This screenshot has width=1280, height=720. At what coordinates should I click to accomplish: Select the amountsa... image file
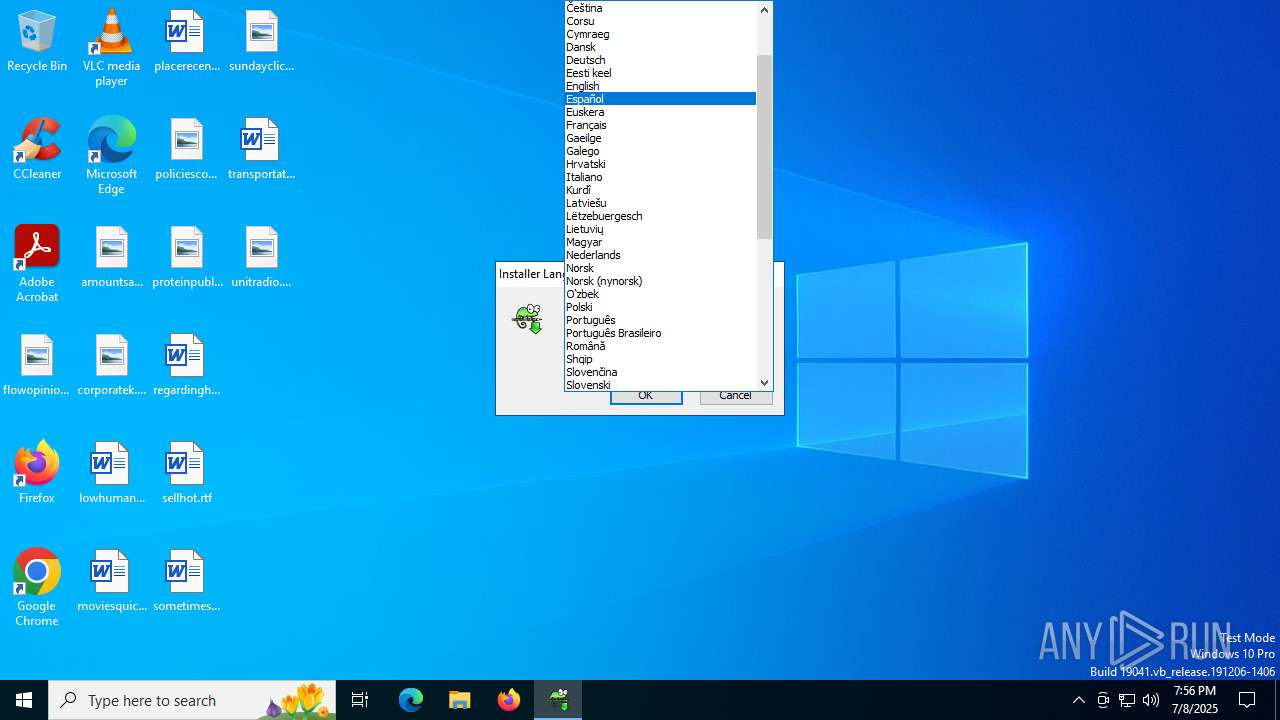coord(111,258)
